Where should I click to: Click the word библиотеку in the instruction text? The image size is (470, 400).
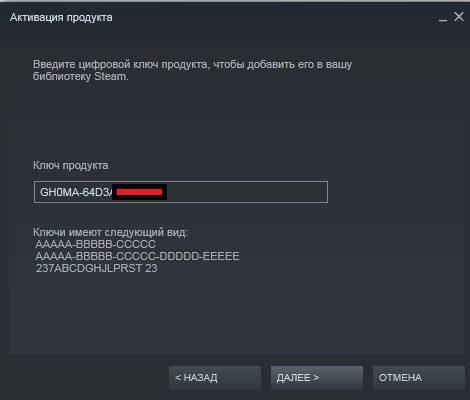[x=62, y=76]
